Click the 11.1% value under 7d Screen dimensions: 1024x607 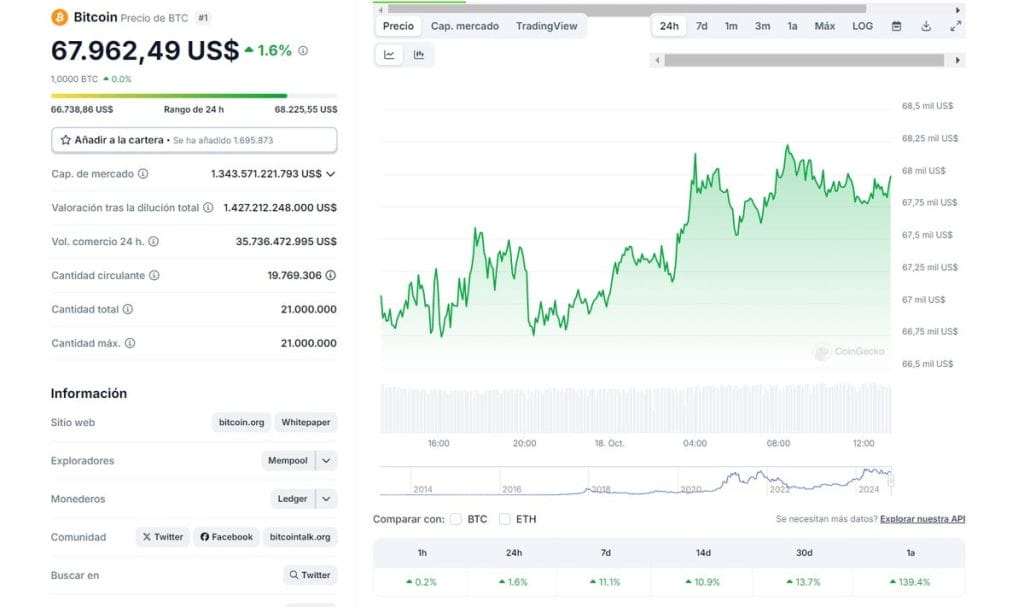(x=605, y=582)
